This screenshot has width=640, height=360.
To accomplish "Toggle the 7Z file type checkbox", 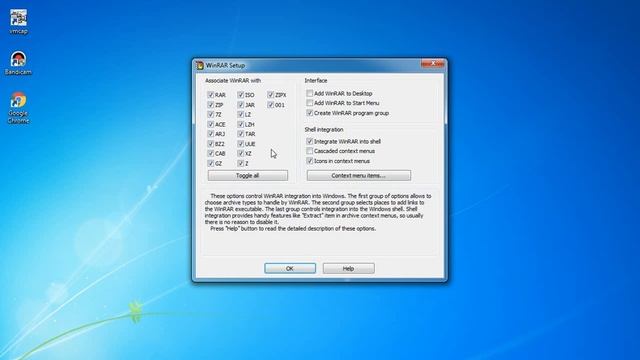I will [x=211, y=114].
